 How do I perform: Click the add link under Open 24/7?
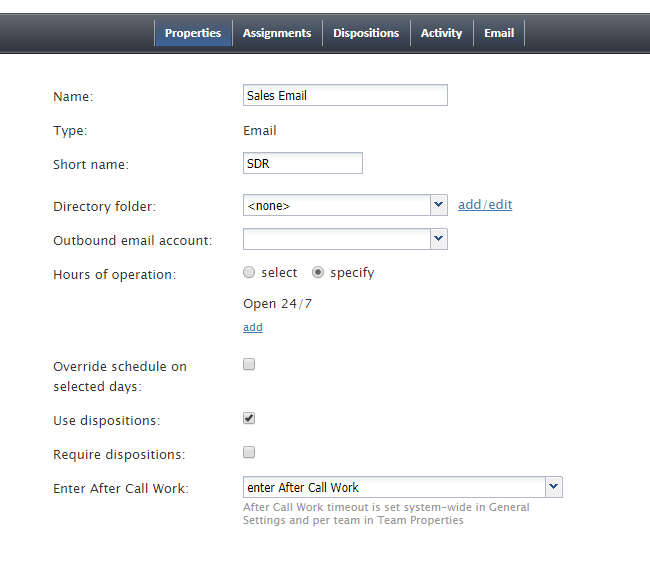click(253, 327)
